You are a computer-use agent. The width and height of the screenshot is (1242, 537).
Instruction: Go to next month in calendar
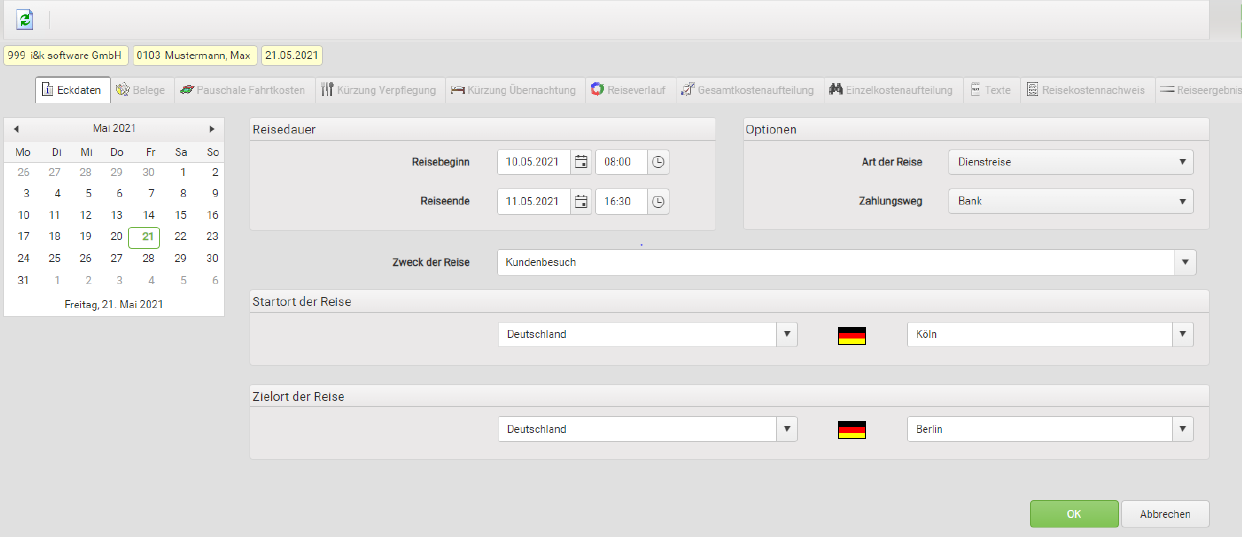[x=212, y=129]
